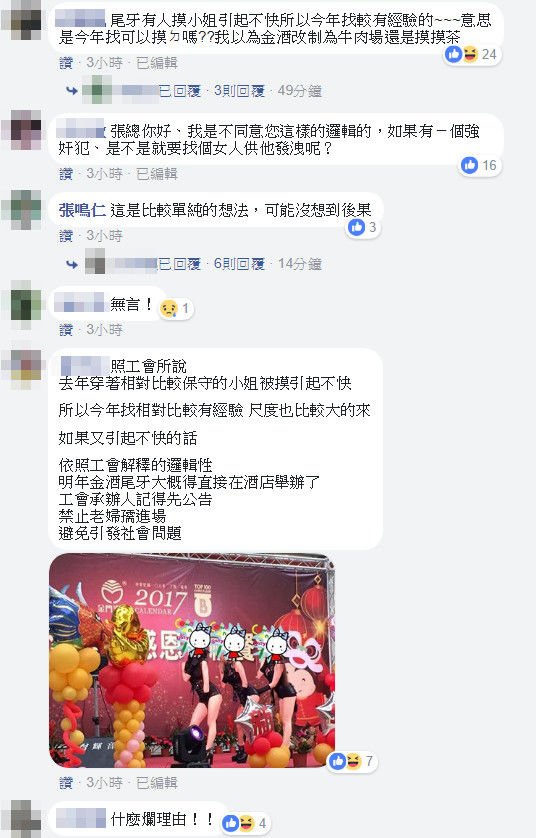Viewport: 536px width, 838px height.
Task: Click the thumbs-up reaction with 16 likes
Action: coord(479,165)
